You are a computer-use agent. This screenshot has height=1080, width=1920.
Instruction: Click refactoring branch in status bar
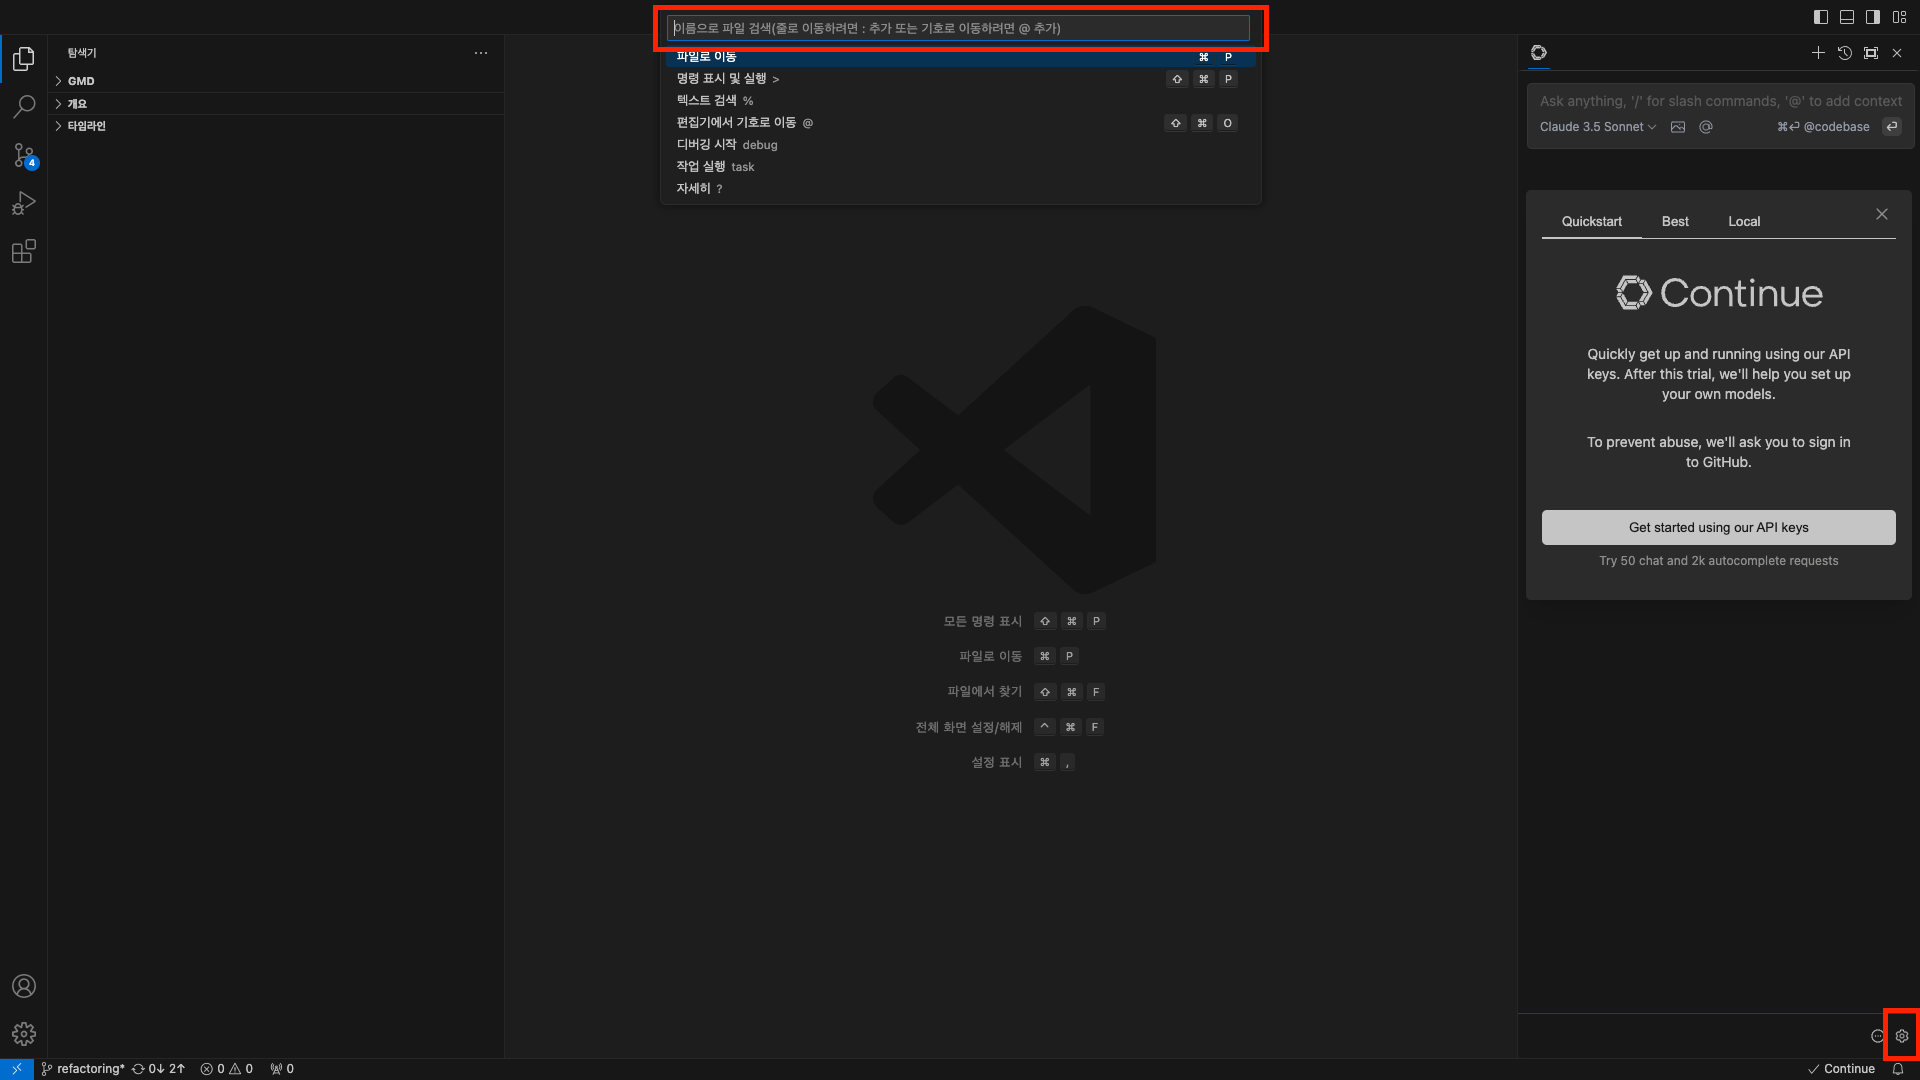[84, 1069]
